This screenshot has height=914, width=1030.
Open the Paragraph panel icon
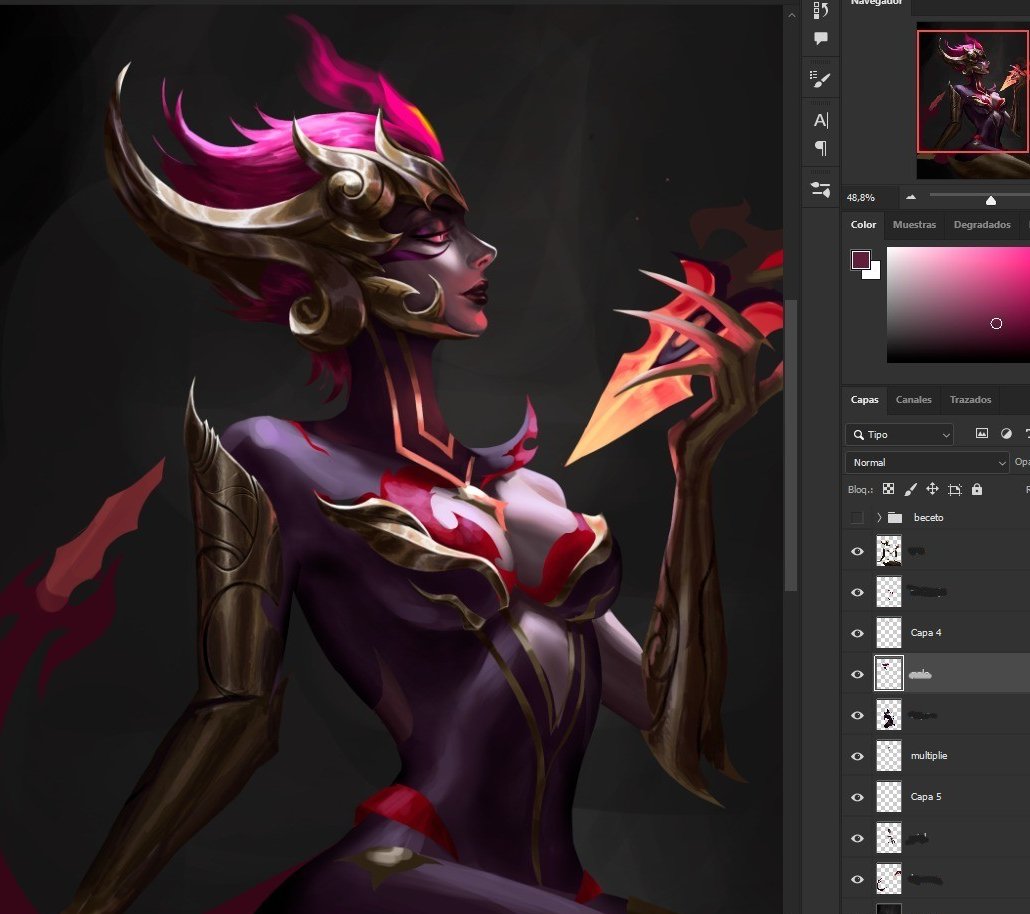click(x=820, y=148)
